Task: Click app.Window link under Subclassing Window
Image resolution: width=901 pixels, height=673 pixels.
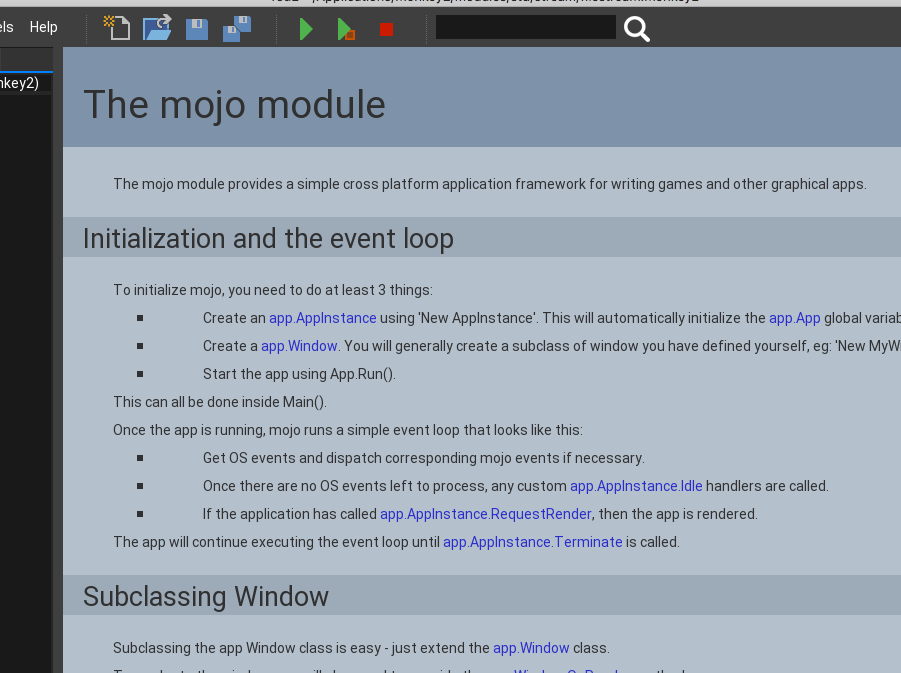Action: click(x=531, y=648)
